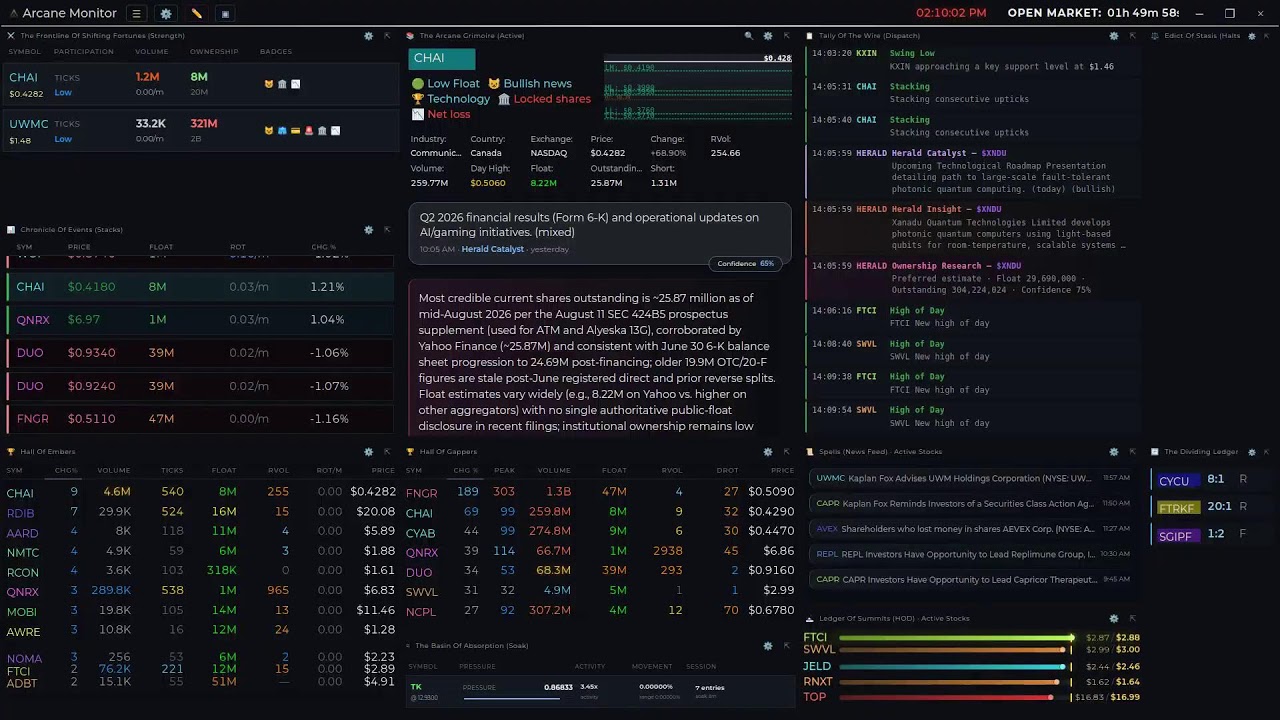1280x720 pixels.
Task: Click the CYCU 8:1 split entry
Action: pos(1212,480)
